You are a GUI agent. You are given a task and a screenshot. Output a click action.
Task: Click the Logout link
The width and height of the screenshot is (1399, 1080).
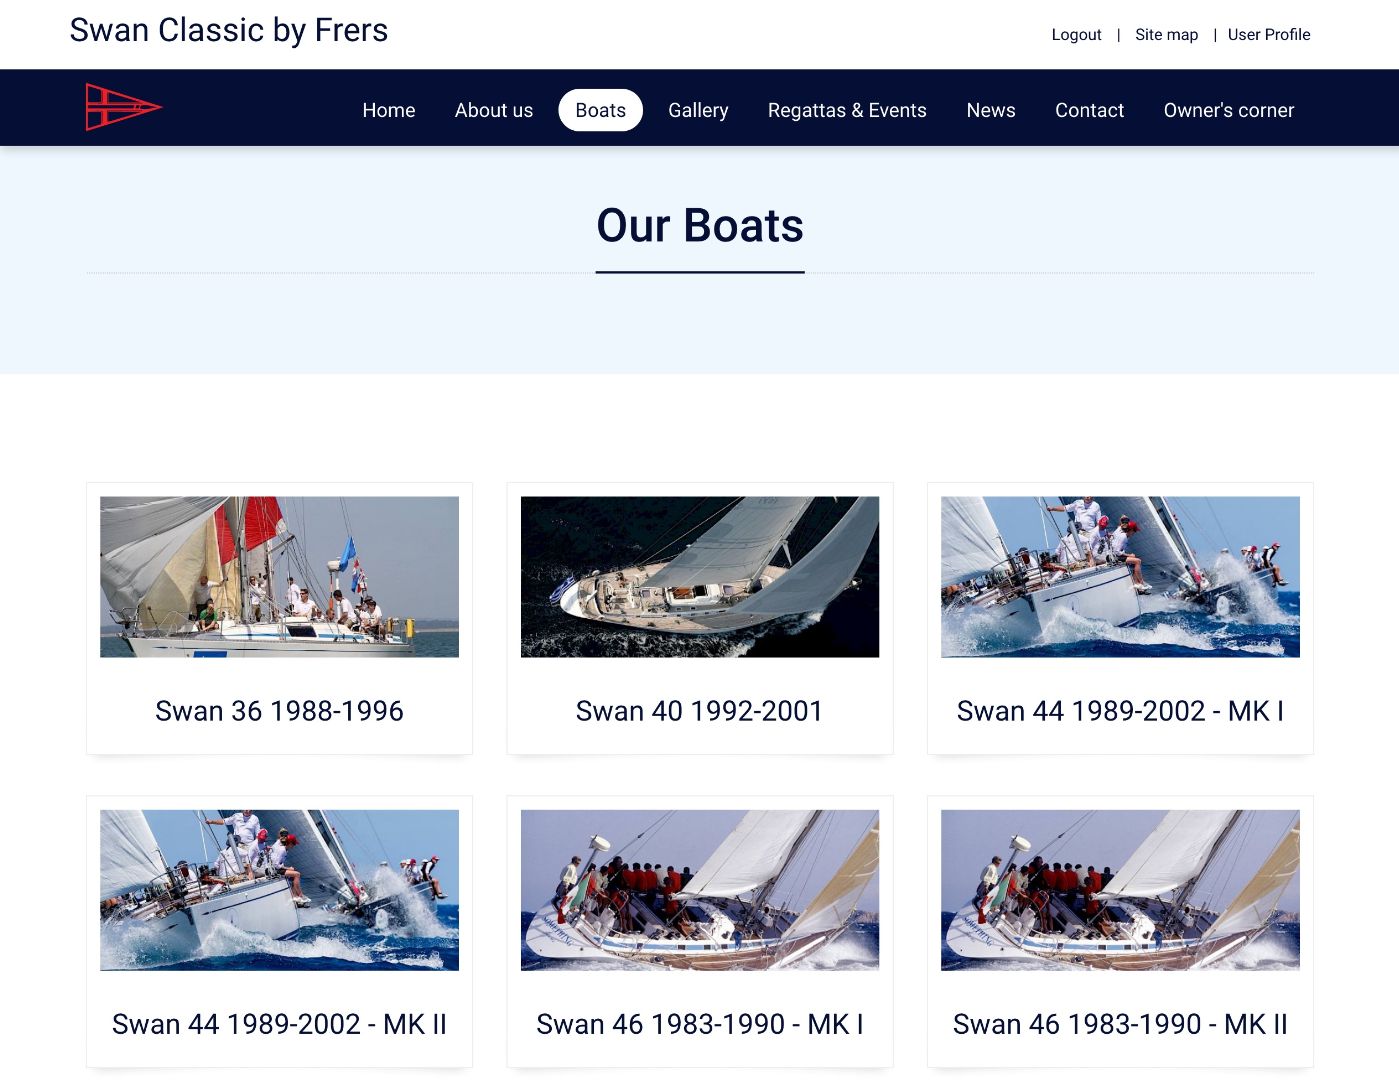(1076, 34)
